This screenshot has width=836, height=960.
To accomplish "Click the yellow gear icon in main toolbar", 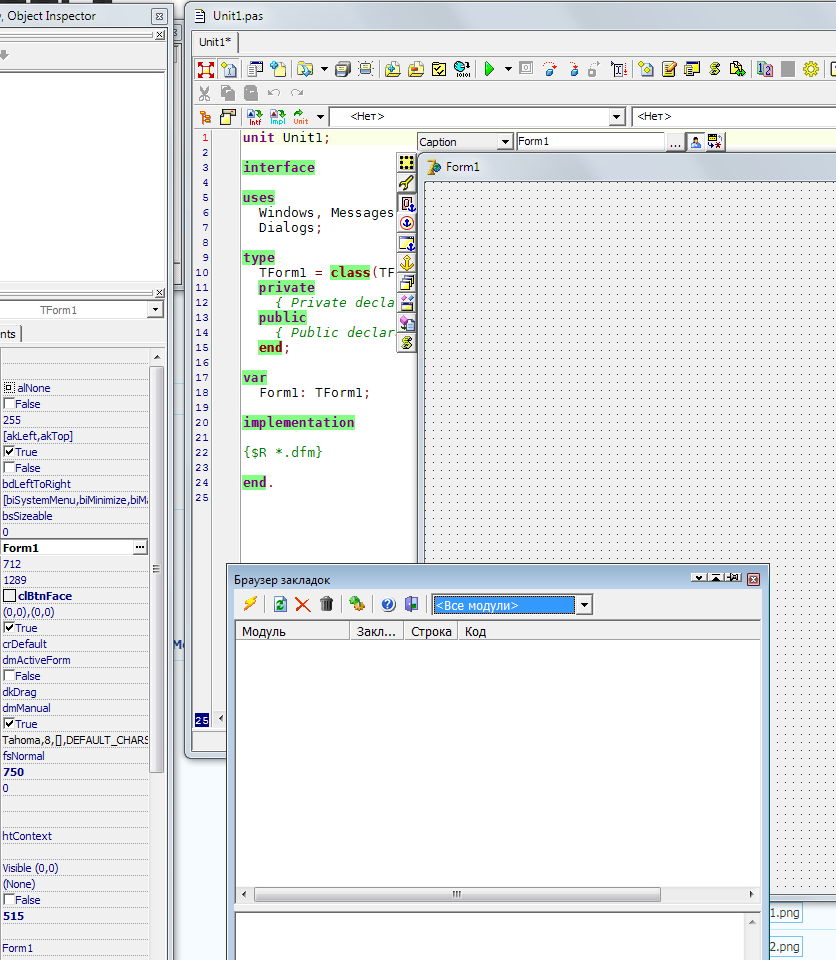I will click(x=810, y=69).
